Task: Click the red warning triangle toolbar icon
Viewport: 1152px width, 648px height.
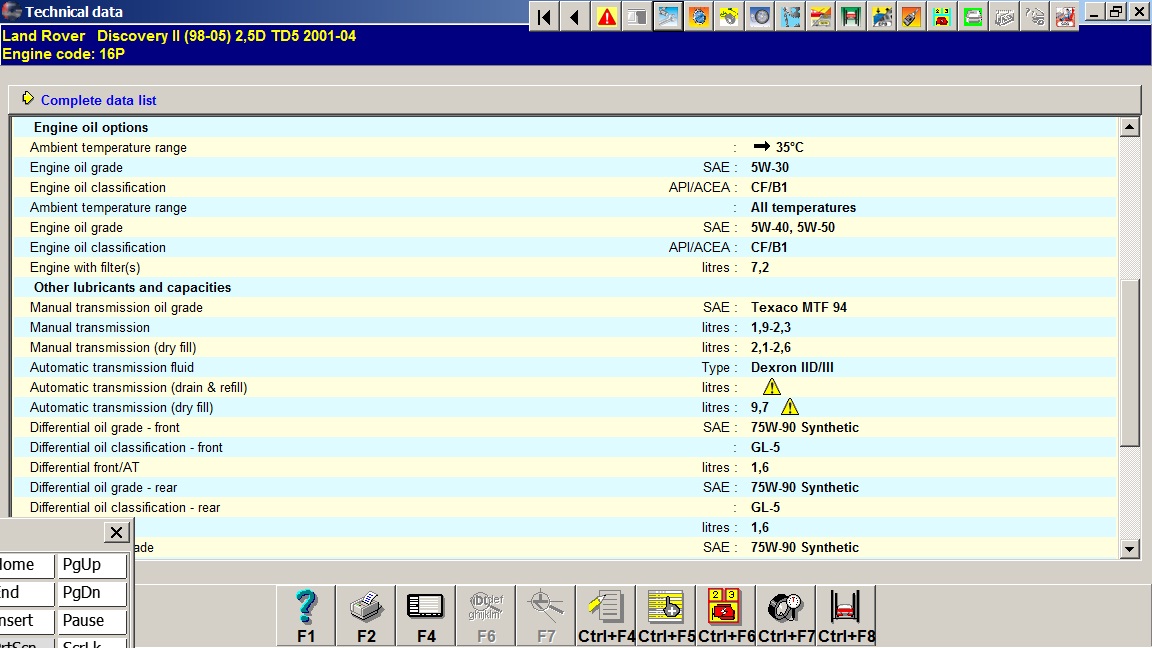Action: (607, 16)
